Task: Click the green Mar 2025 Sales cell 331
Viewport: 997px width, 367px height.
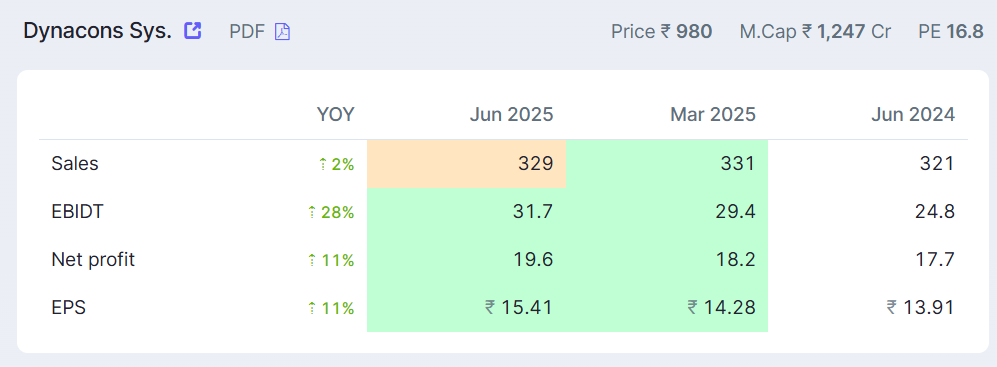Action: (667, 164)
